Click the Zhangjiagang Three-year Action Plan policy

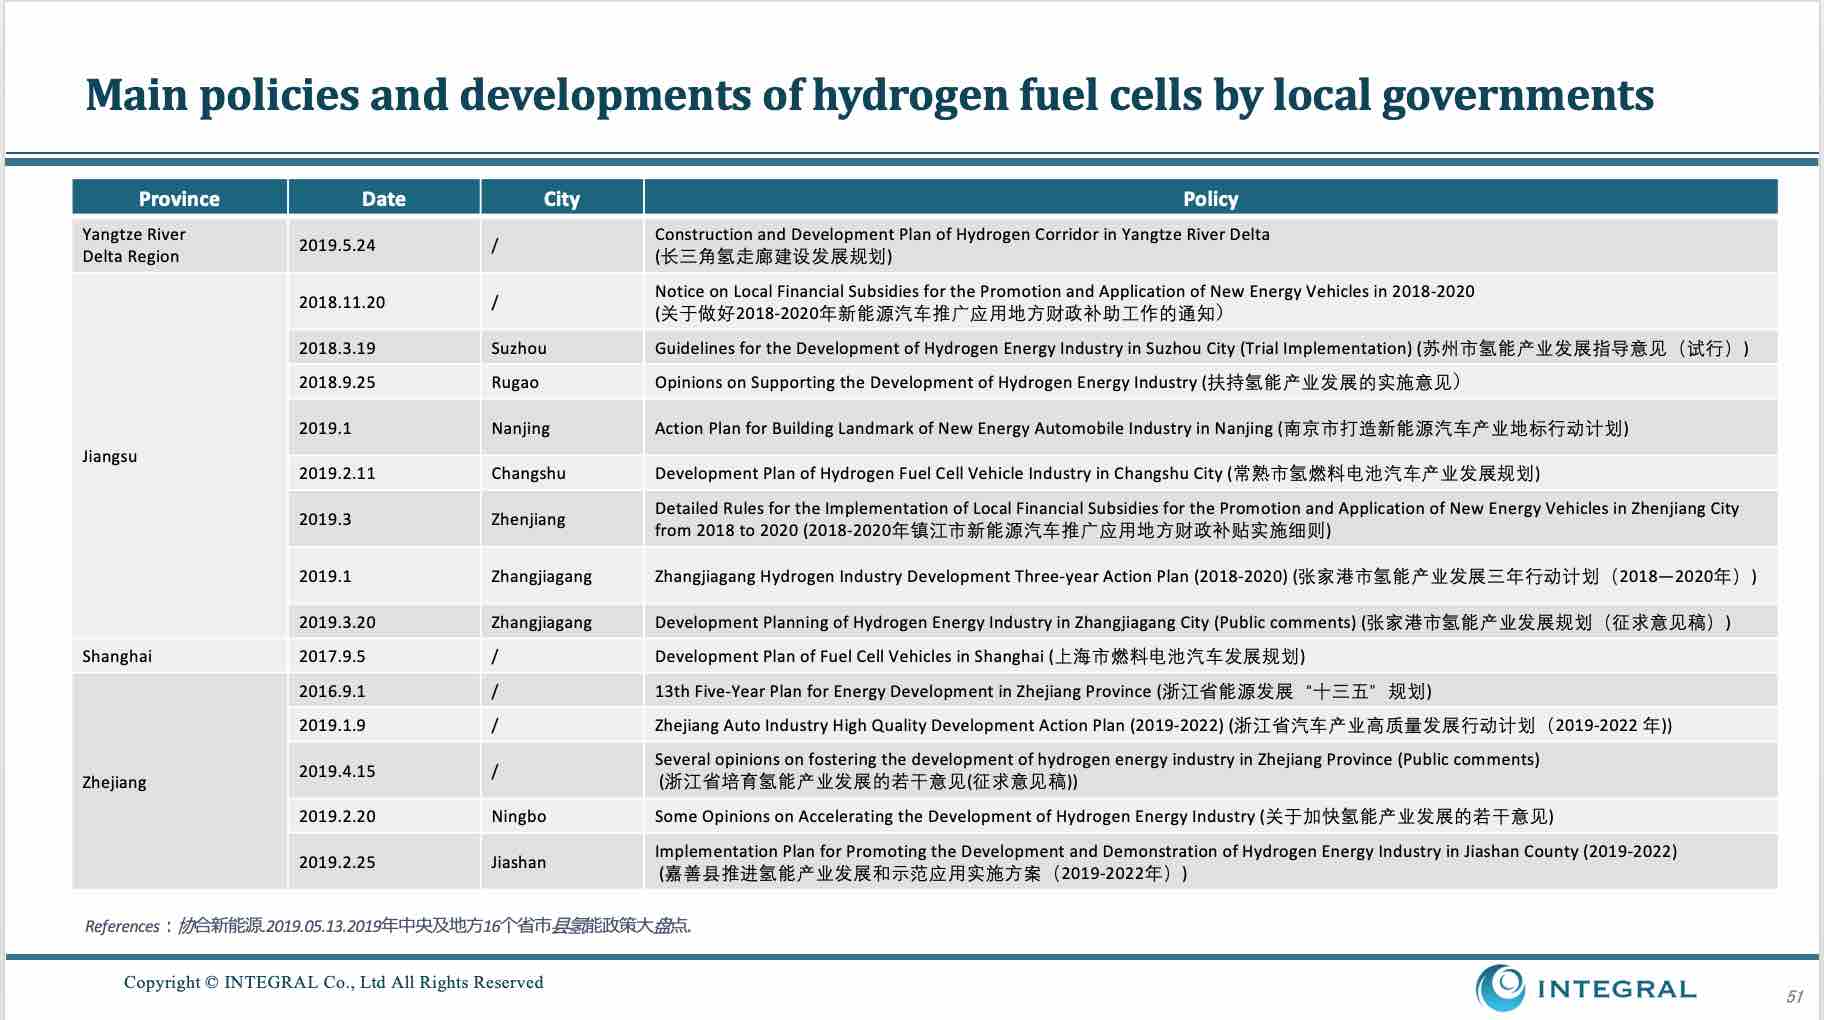pos(1205,576)
